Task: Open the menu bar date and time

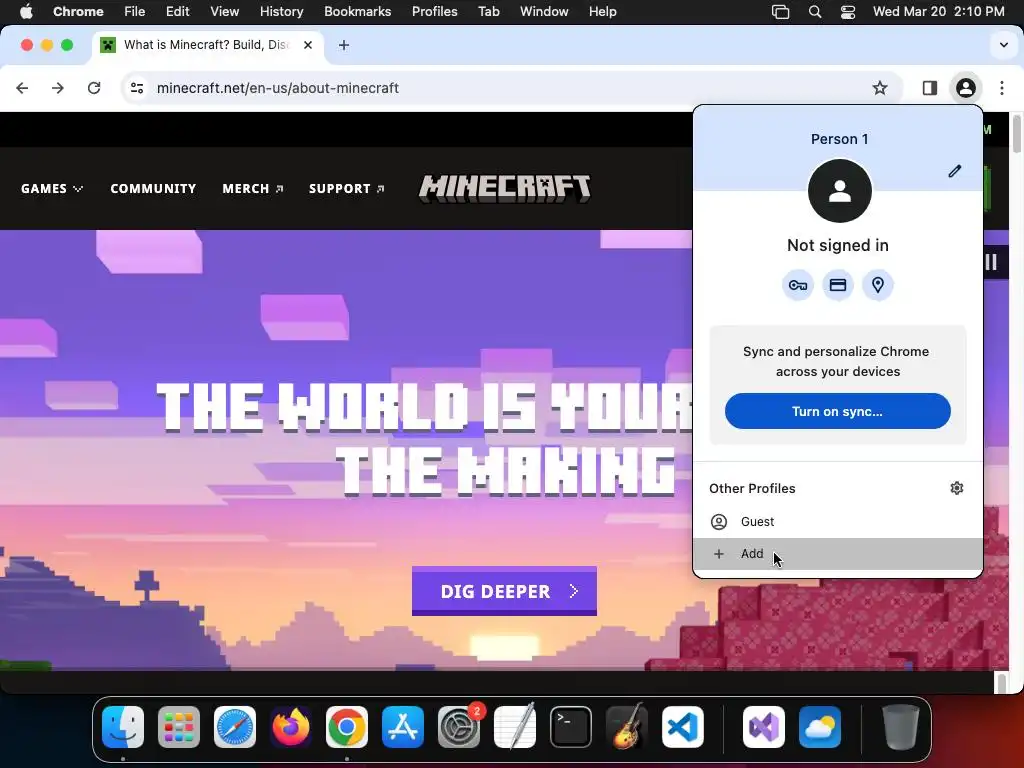Action: coord(938,12)
